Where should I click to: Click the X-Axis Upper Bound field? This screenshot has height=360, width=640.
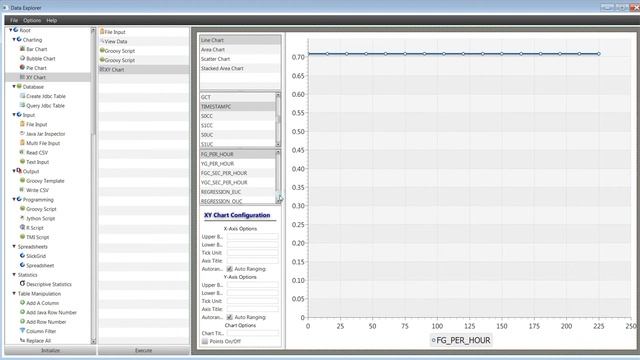(x=253, y=237)
